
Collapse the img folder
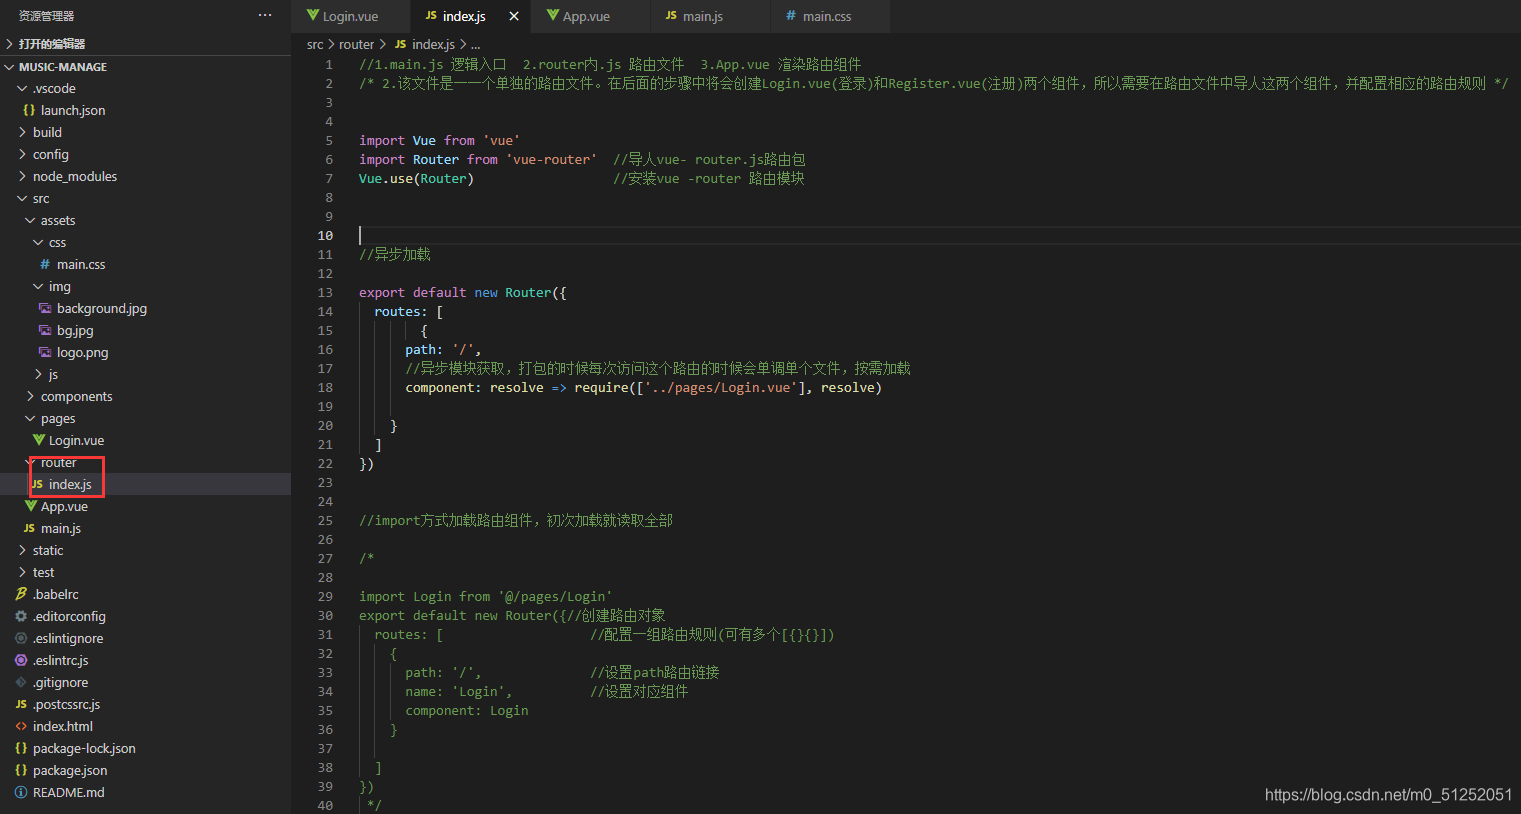pos(39,286)
